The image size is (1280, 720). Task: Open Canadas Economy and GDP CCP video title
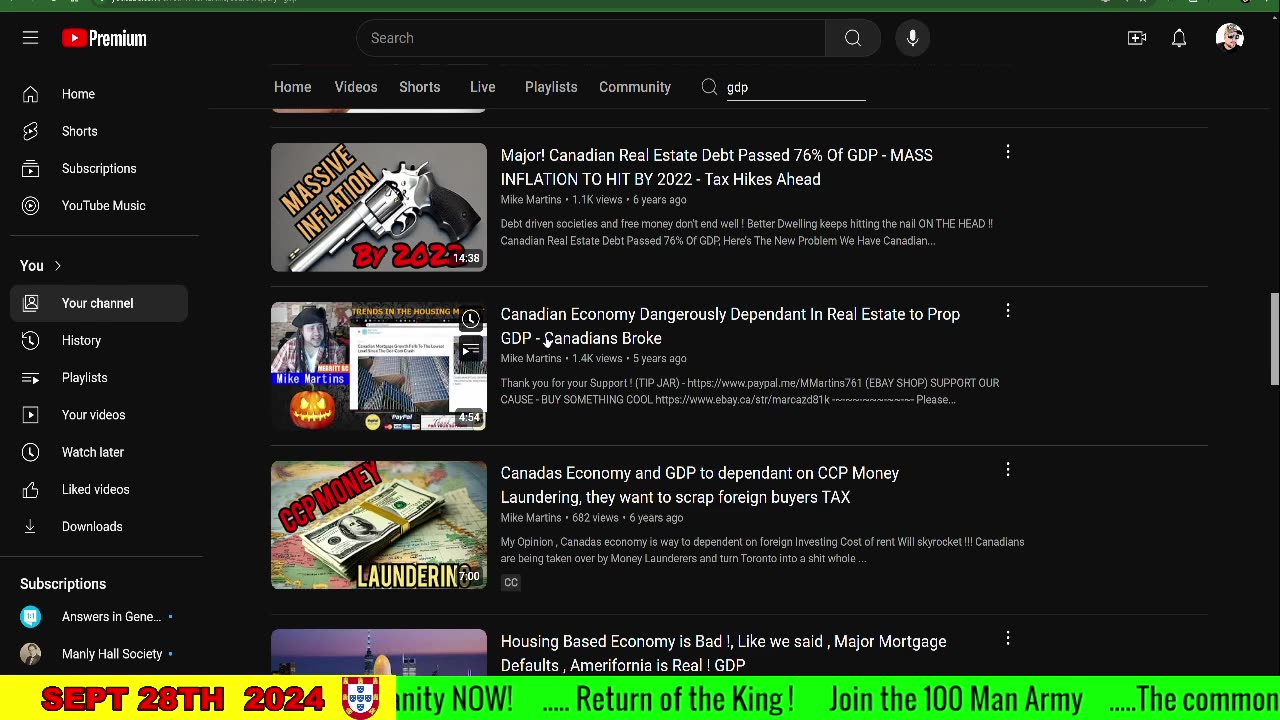point(700,485)
